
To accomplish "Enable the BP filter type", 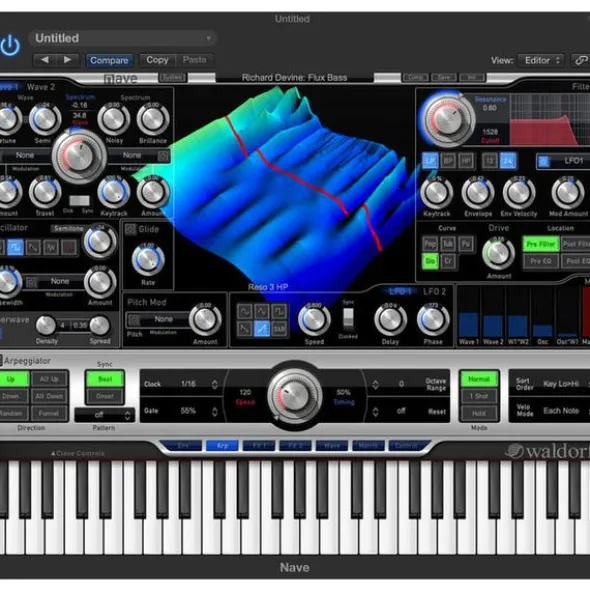I will tap(448, 161).
